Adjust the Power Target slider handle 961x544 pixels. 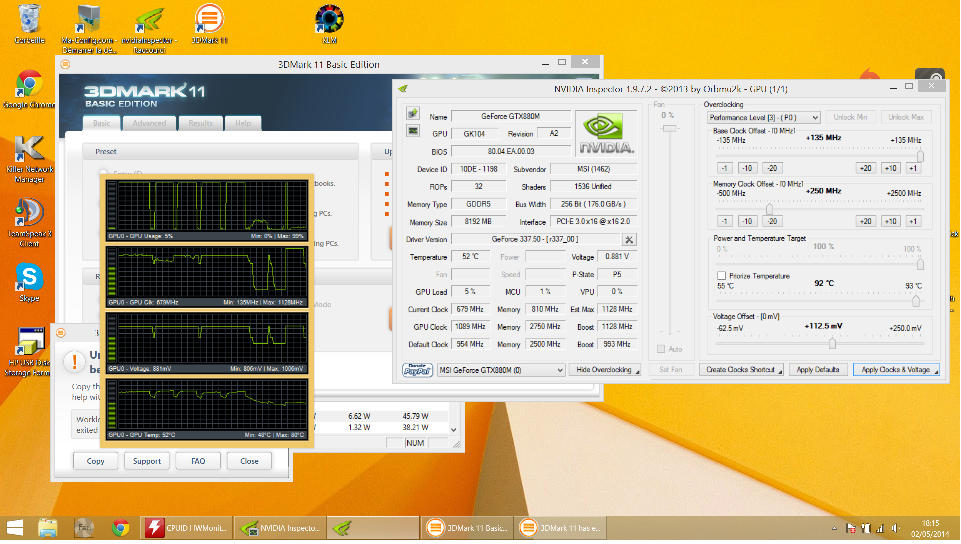point(920,264)
